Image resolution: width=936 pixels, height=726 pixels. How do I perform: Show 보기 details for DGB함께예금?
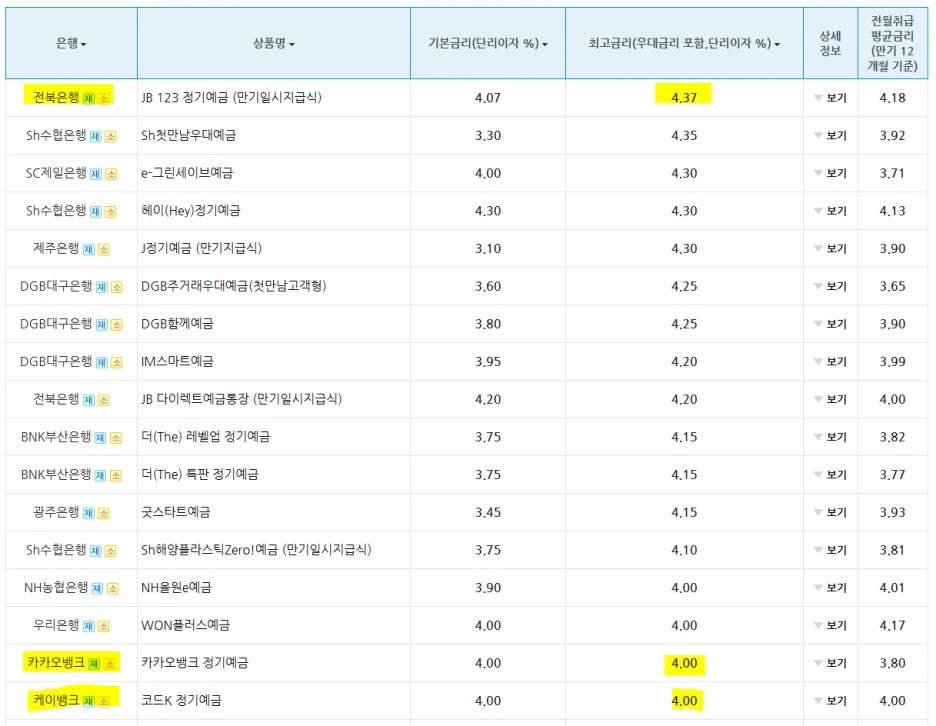tap(831, 324)
